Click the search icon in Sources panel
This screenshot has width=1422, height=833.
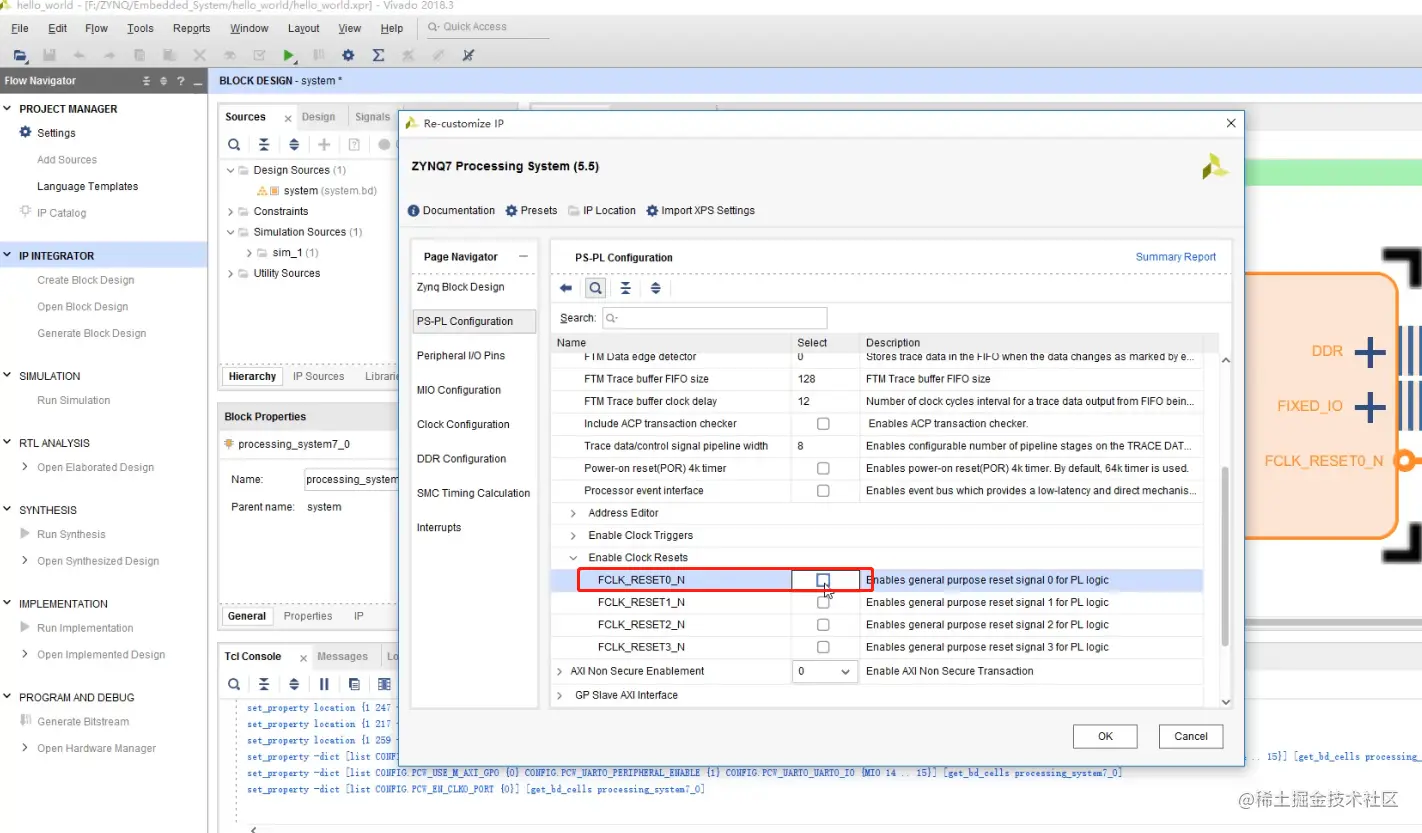(234, 144)
